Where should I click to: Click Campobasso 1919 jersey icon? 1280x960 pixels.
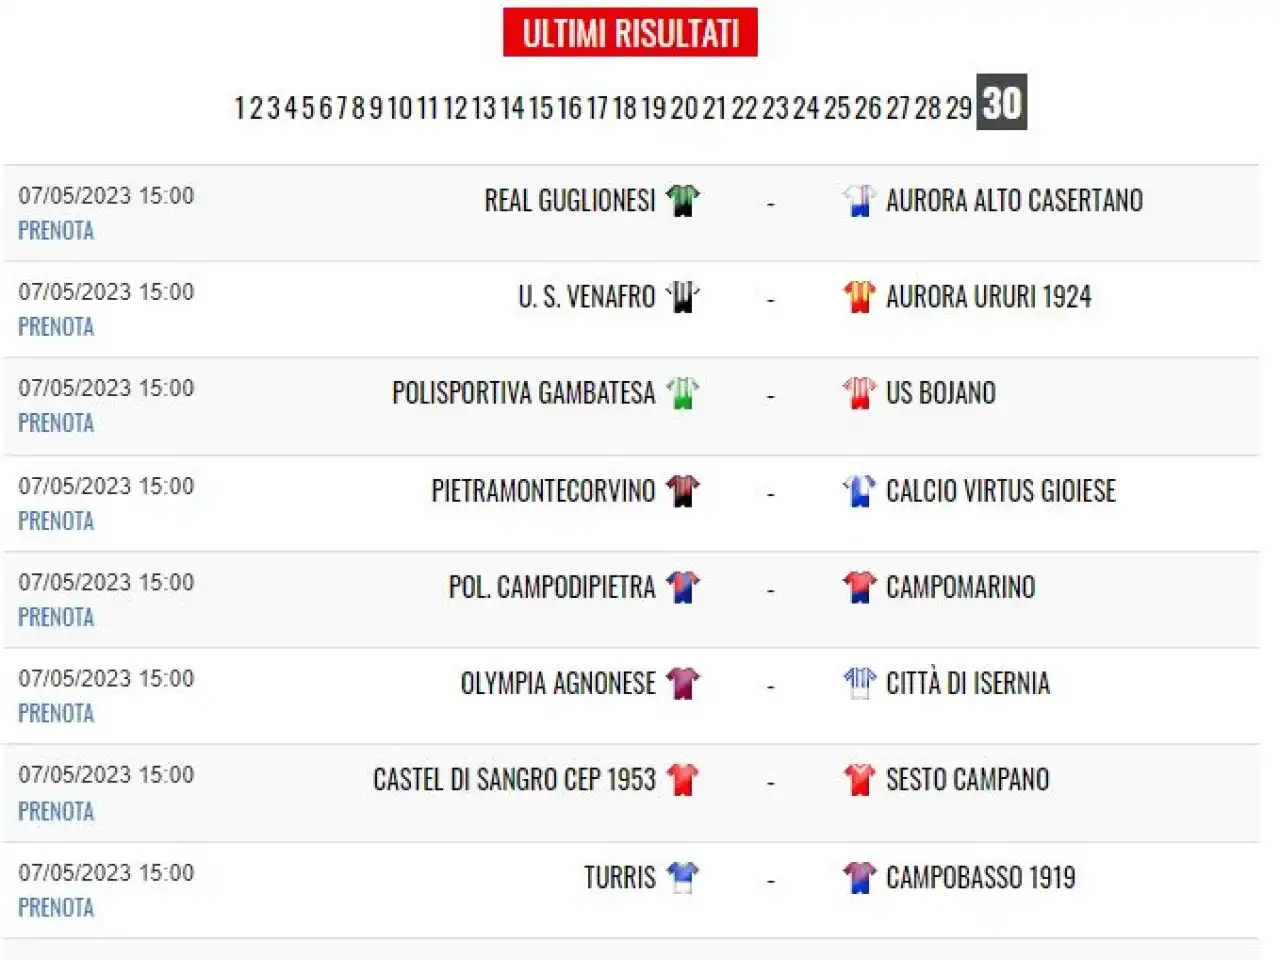[x=859, y=877]
